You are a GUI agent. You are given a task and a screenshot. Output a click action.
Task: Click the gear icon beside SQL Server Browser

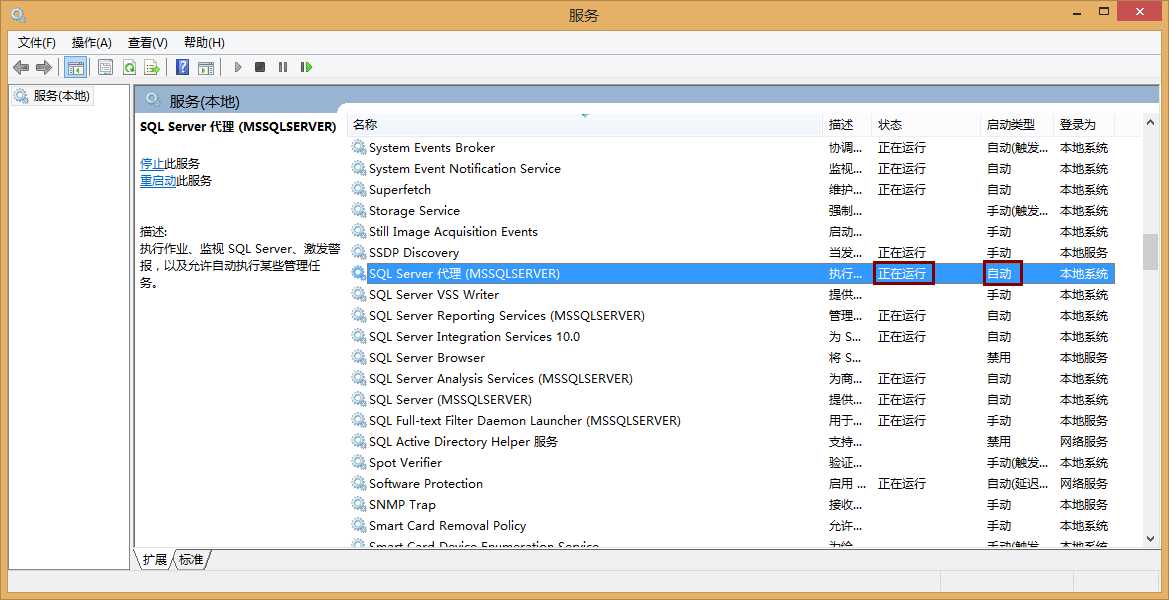(359, 358)
